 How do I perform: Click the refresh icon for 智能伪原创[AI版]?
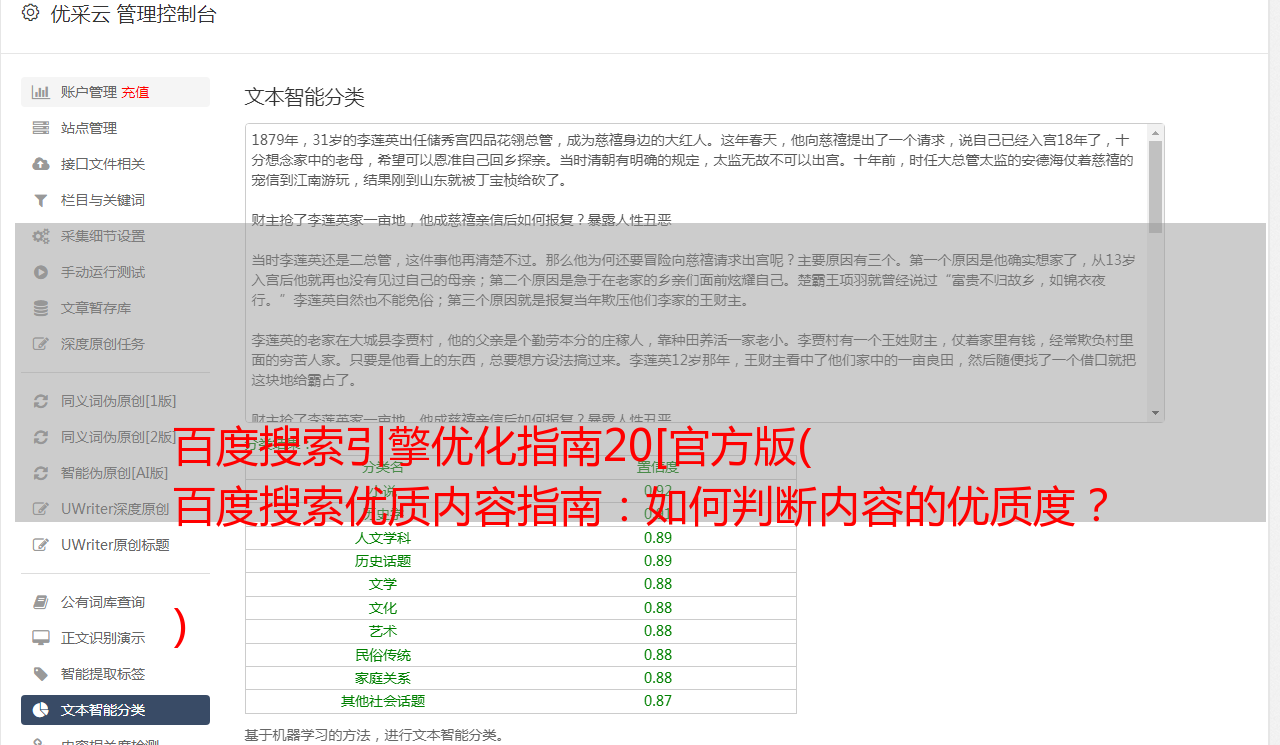point(41,473)
